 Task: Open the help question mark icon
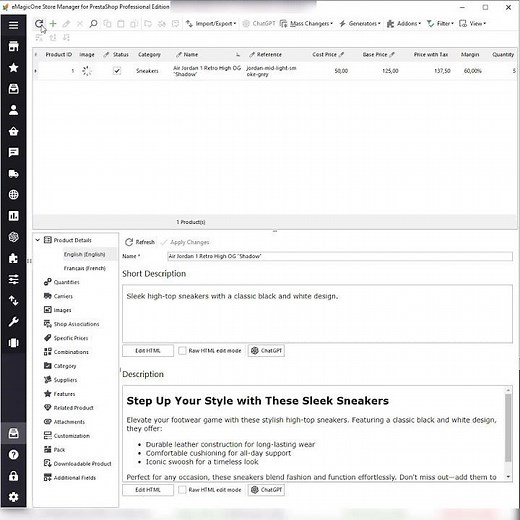(x=13, y=455)
